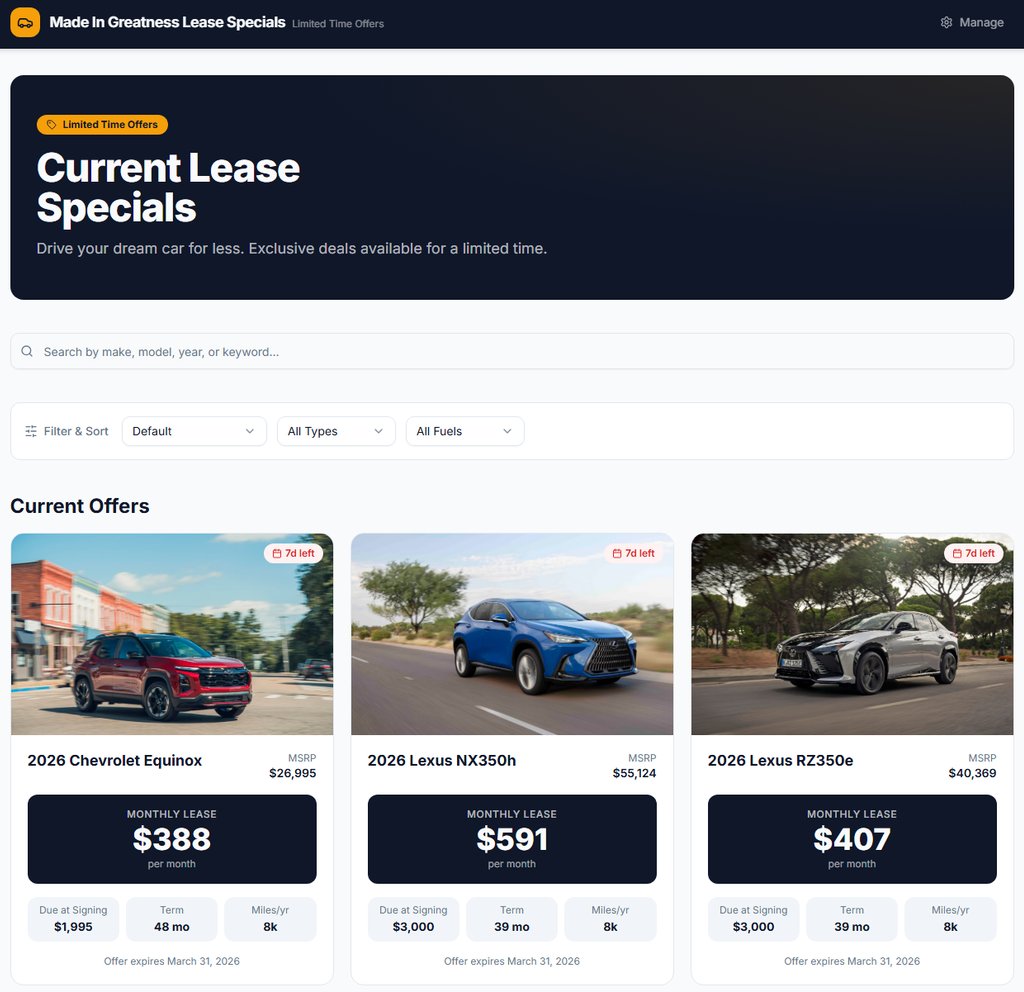Open the Default sort dropdown
Image resolution: width=1024 pixels, height=992 pixels.
point(194,431)
